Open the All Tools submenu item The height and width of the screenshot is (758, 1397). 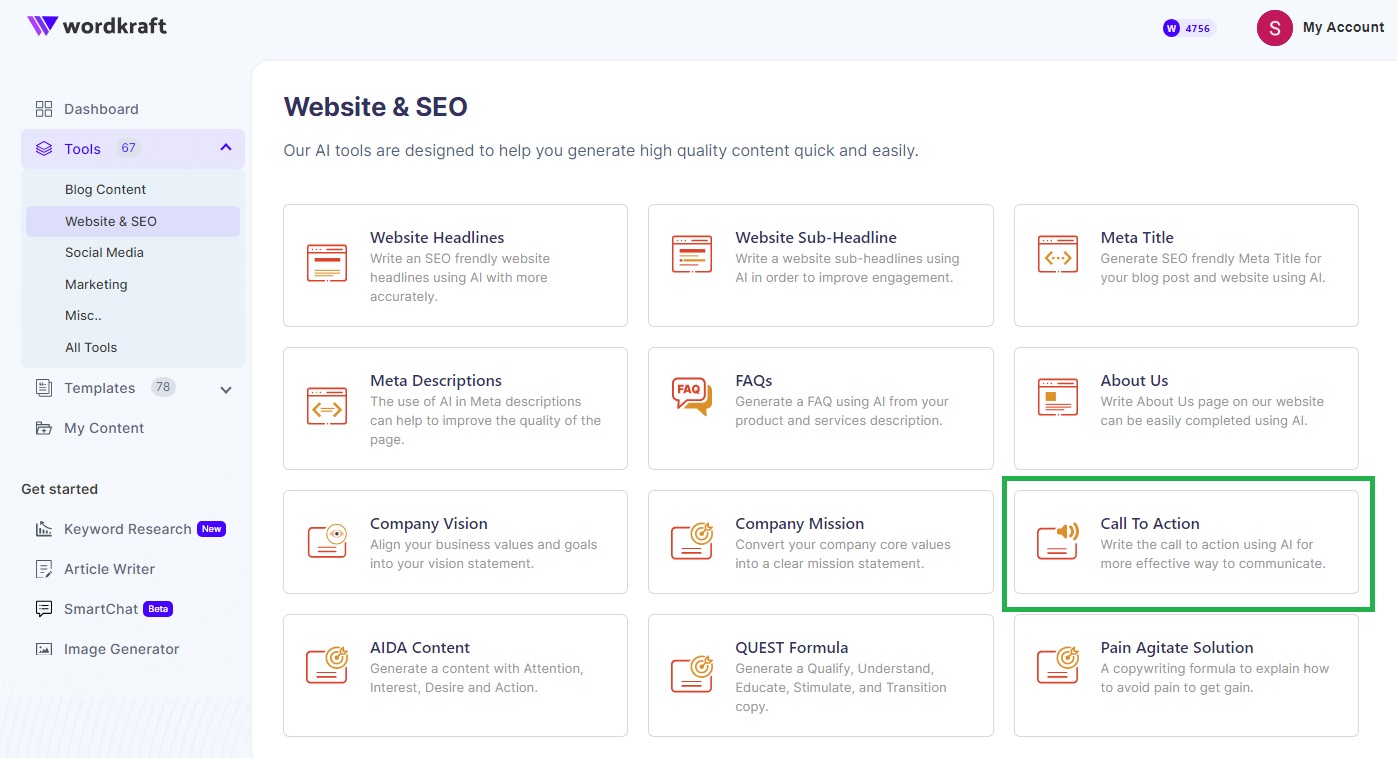[91, 348]
